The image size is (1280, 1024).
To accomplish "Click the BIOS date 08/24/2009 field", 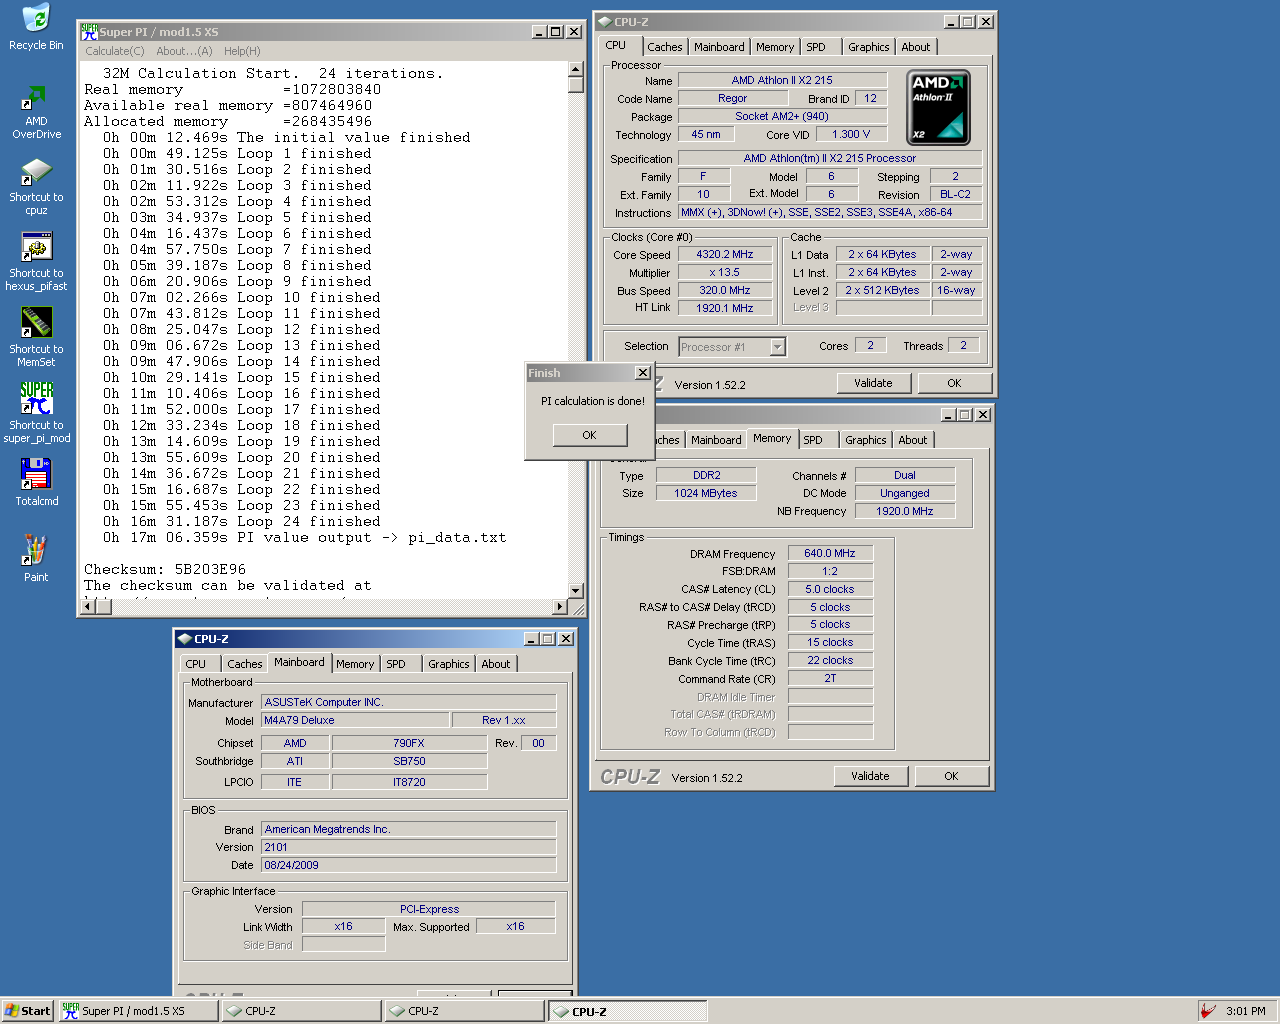I will tap(408, 865).
